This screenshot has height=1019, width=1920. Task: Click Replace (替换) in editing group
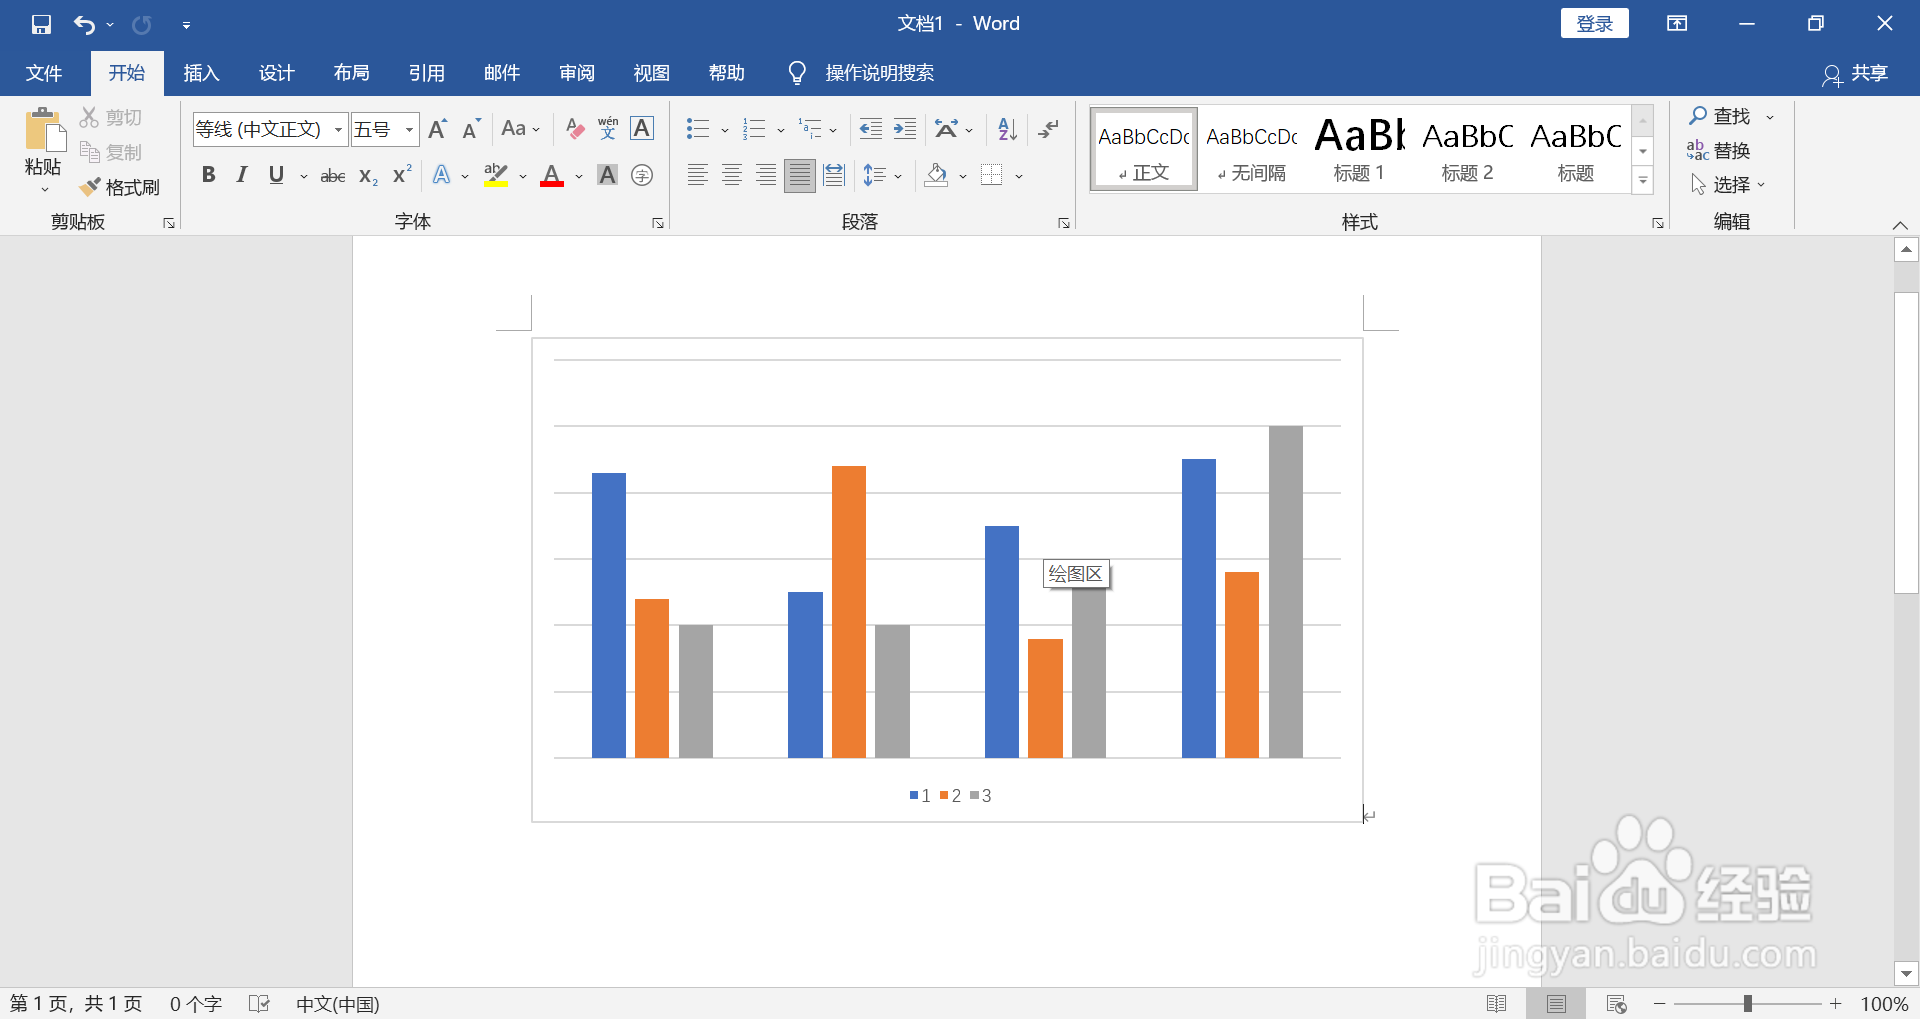(x=1719, y=151)
